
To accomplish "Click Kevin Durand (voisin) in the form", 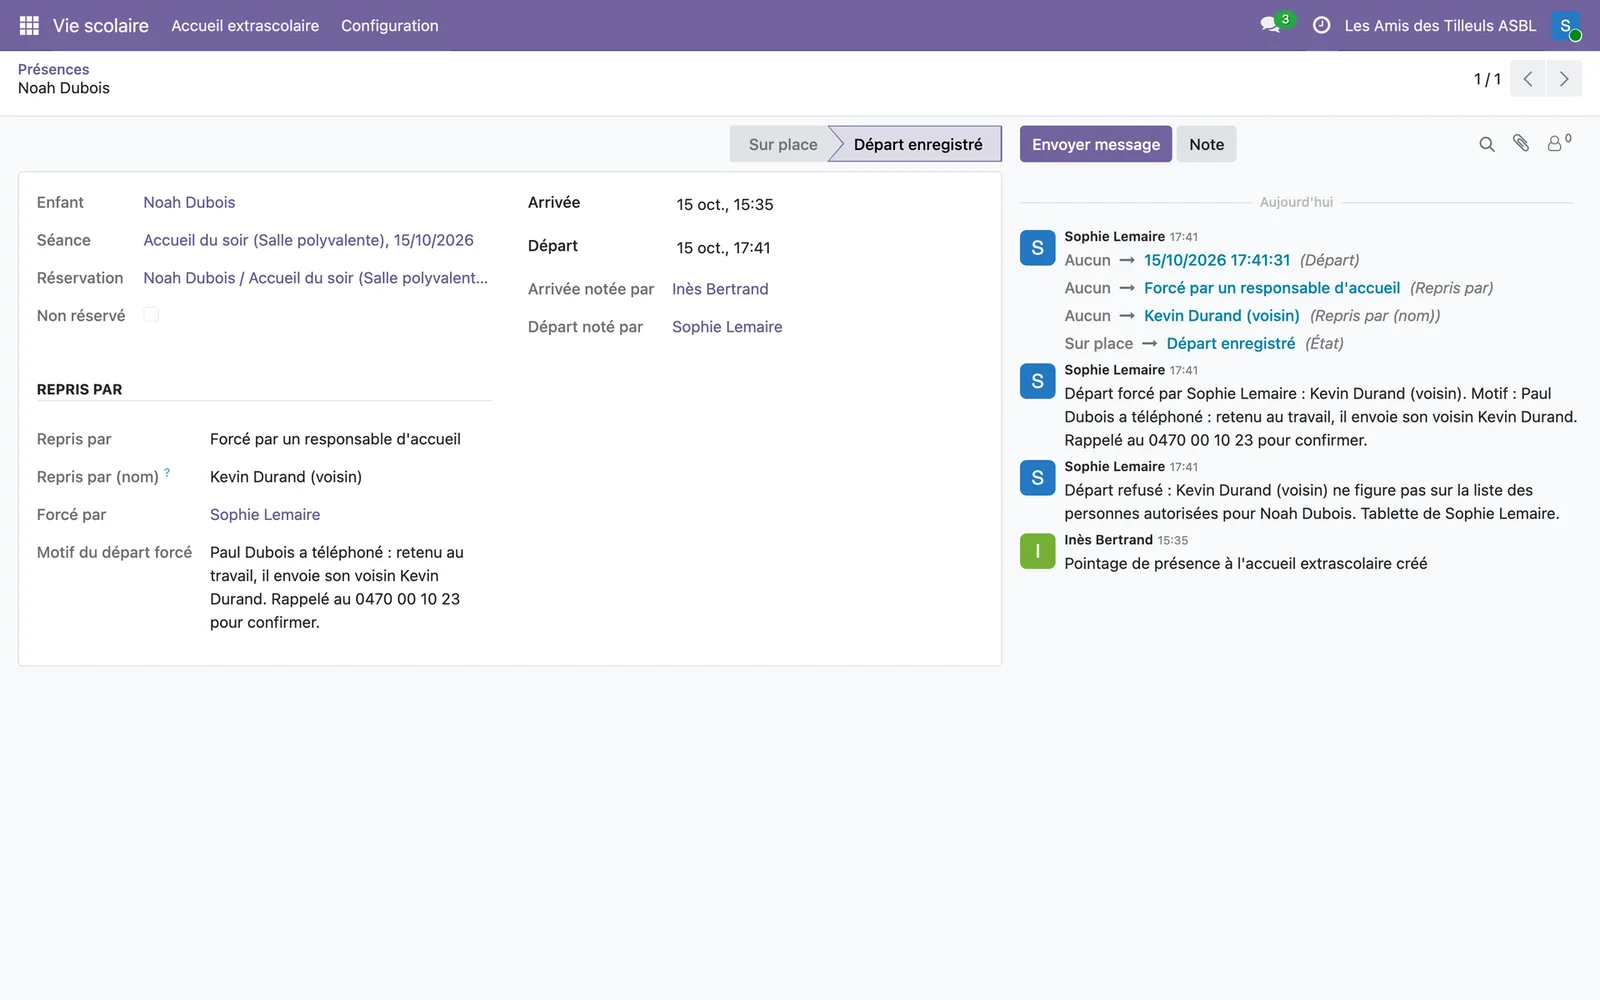I will tap(286, 477).
